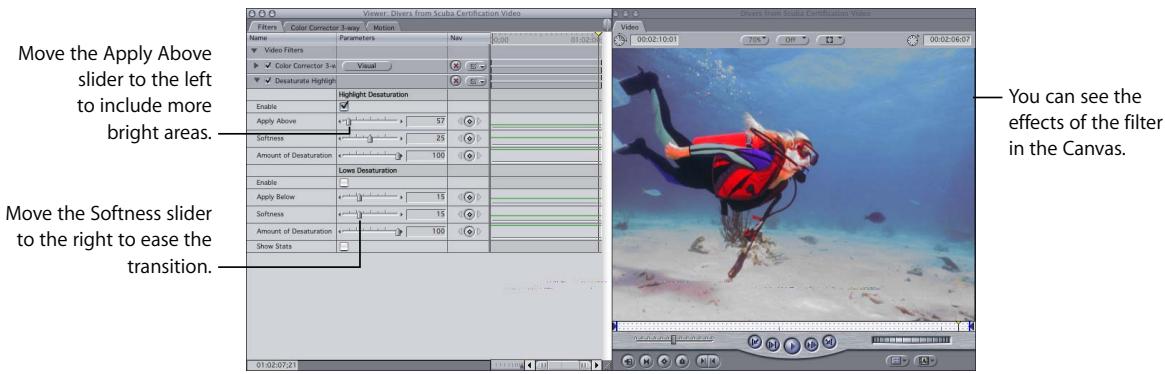Uncheck Highlight Desaturation Enable checkbox
This screenshot has width=1165, height=374.
pos(344,106)
